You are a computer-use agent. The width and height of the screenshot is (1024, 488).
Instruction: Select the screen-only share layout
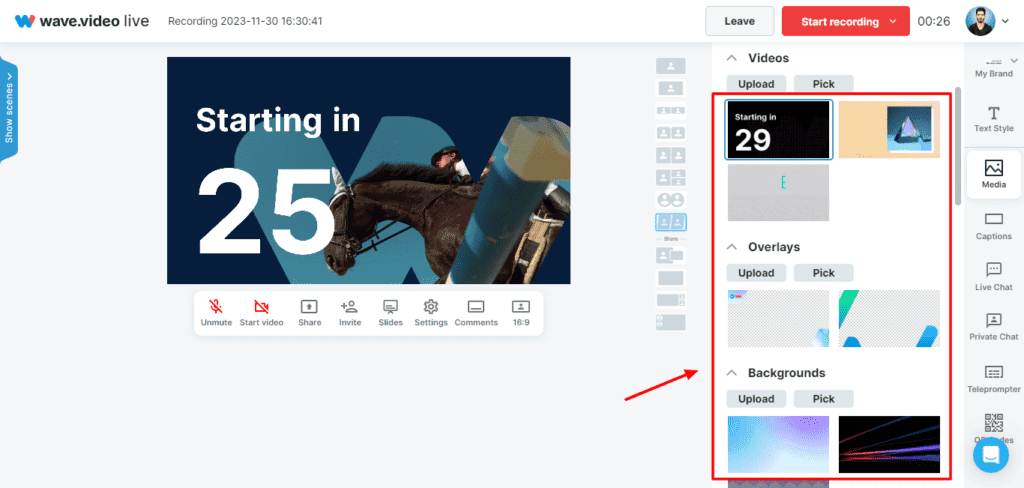pyautogui.click(x=671, y=278)
